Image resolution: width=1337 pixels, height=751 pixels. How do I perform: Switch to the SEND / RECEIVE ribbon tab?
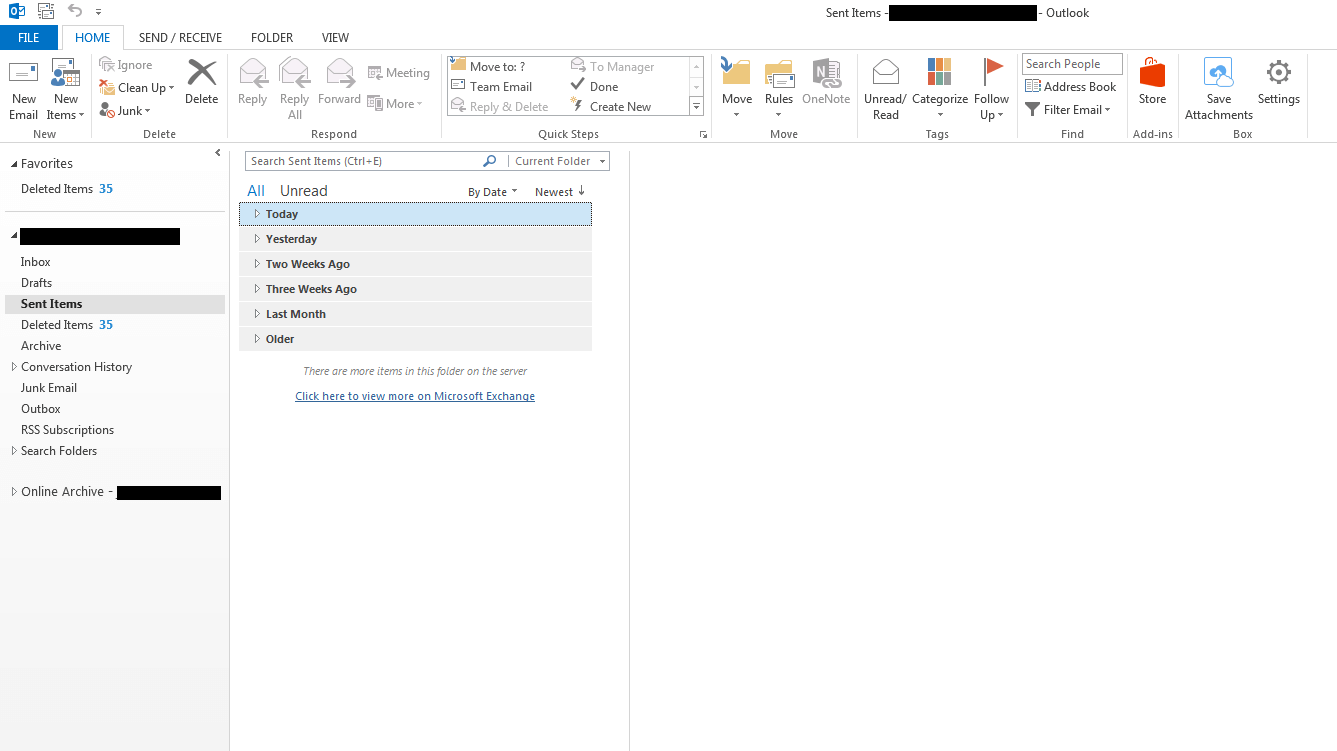[x=179, y=37]
